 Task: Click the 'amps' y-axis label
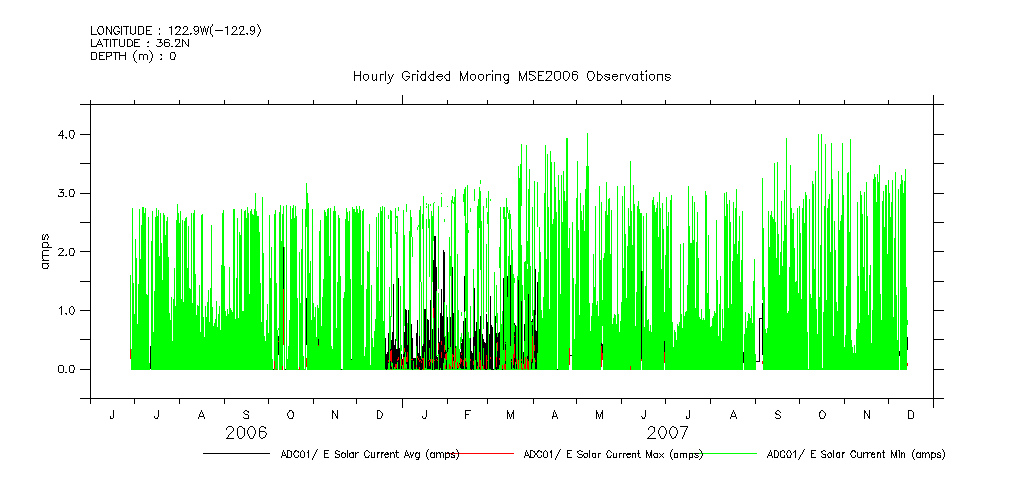(43, 250)
